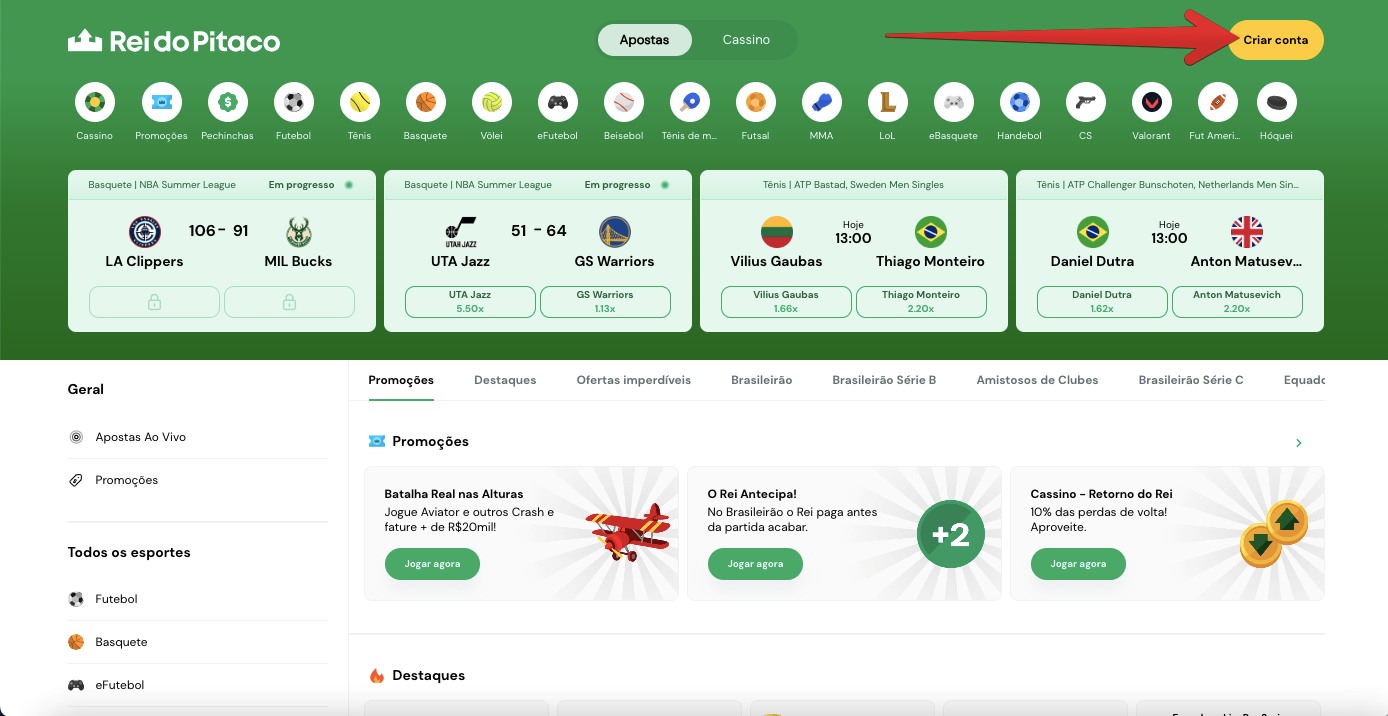The width and height of the screenshot is (1388, 716).
Task: Open the Ofertas imperdíveis tab
Action: [634, 380]
